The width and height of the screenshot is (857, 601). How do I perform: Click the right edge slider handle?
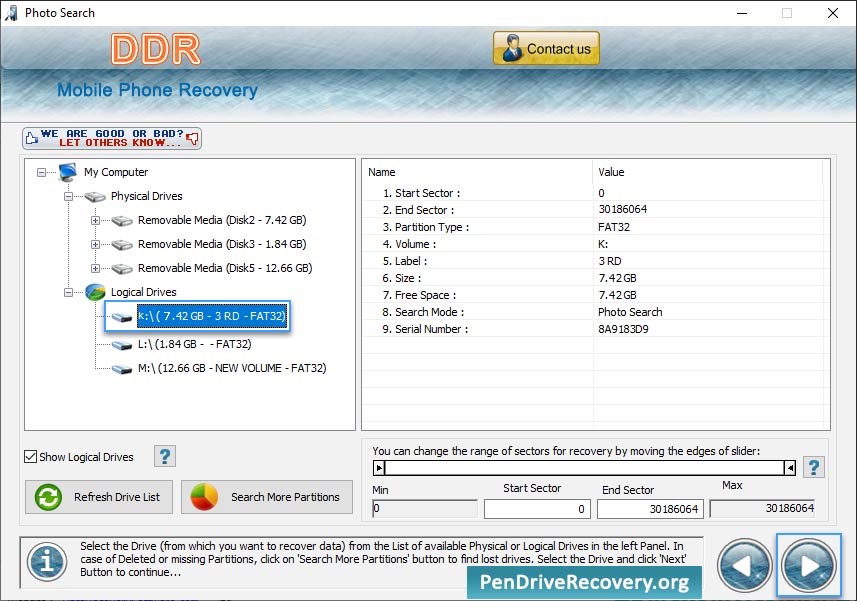pos(790,468)
